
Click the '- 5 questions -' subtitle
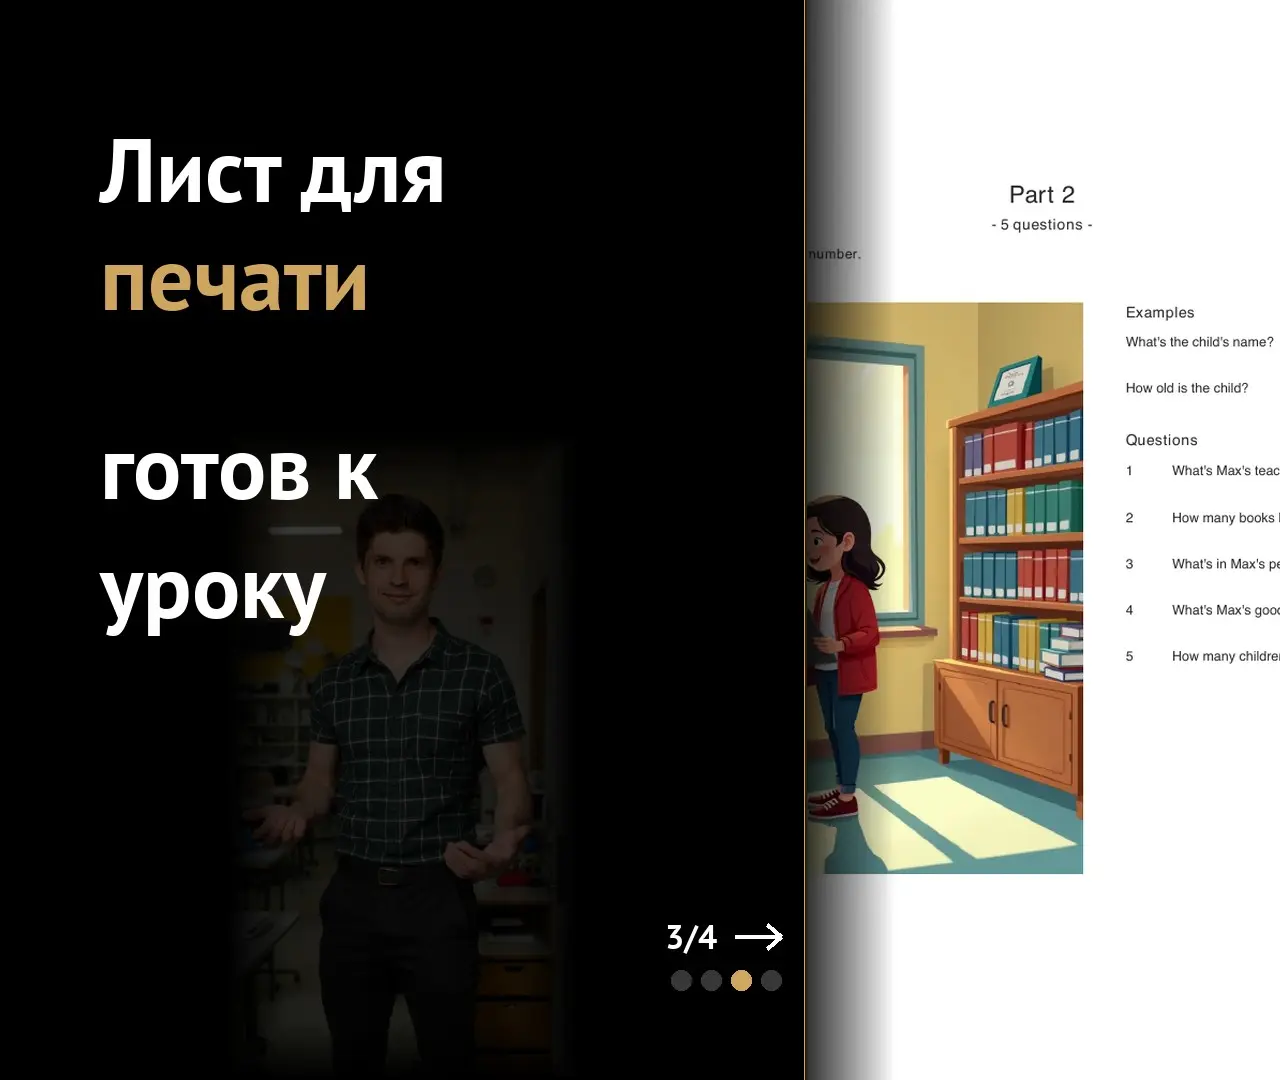(x=1042, y=225)
